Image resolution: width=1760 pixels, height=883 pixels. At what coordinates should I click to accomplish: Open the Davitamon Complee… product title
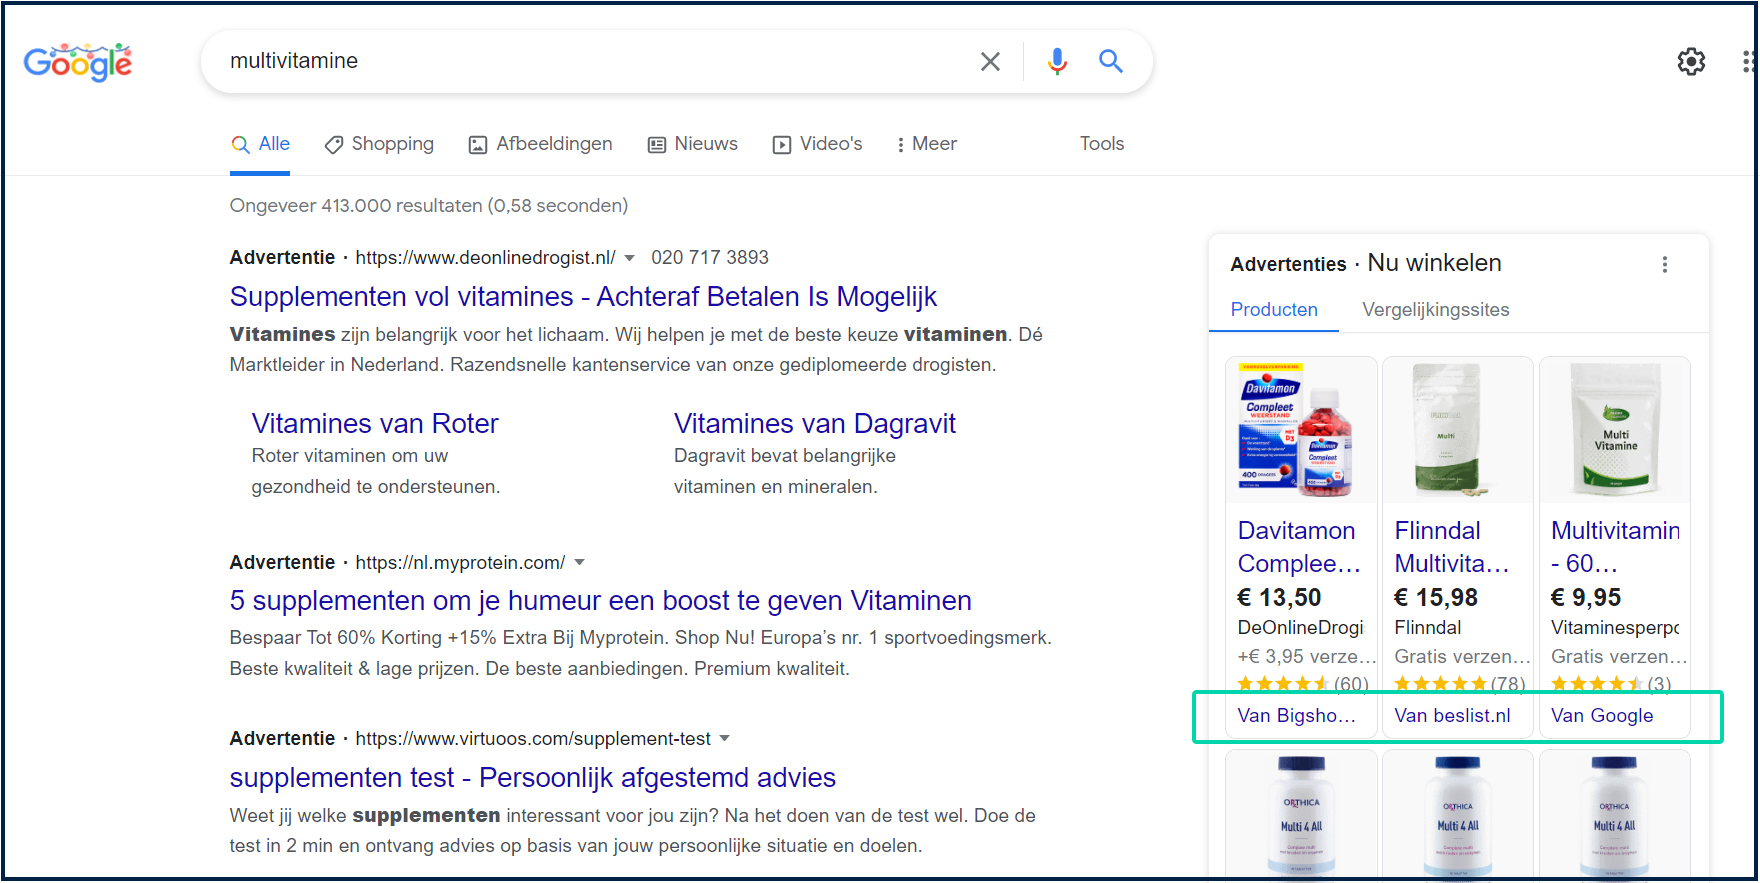(1299, 547)
